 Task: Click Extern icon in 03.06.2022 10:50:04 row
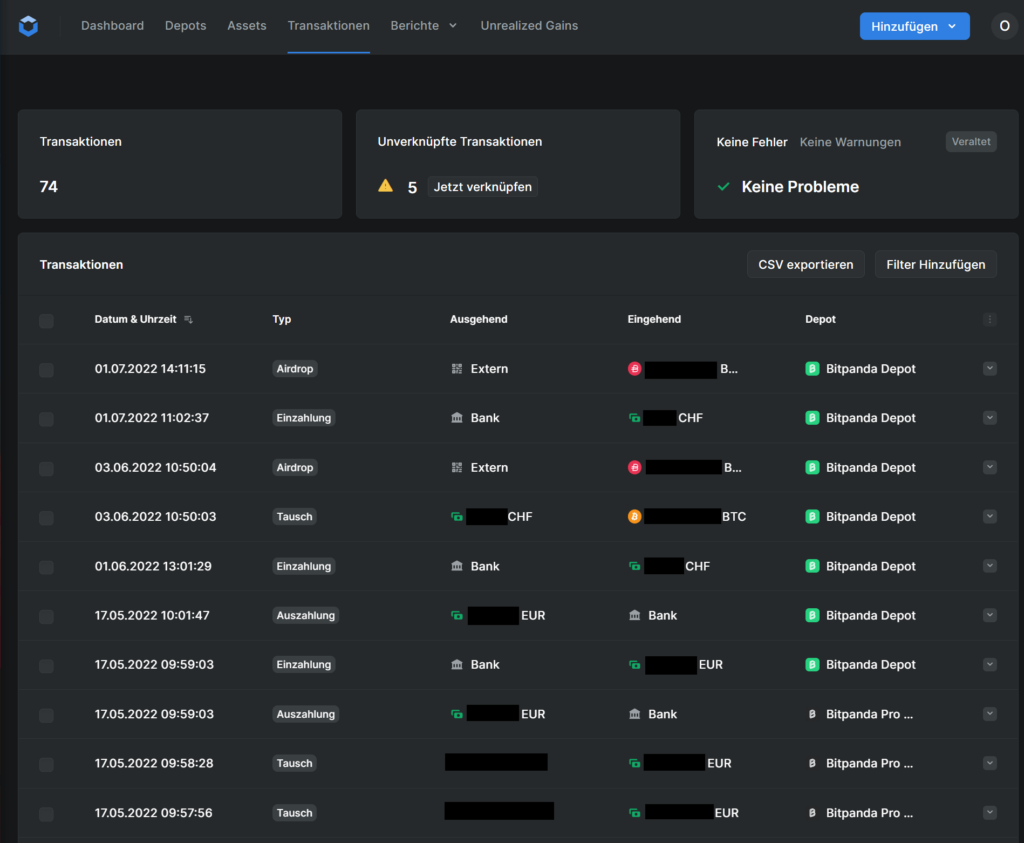coord(456,468)
